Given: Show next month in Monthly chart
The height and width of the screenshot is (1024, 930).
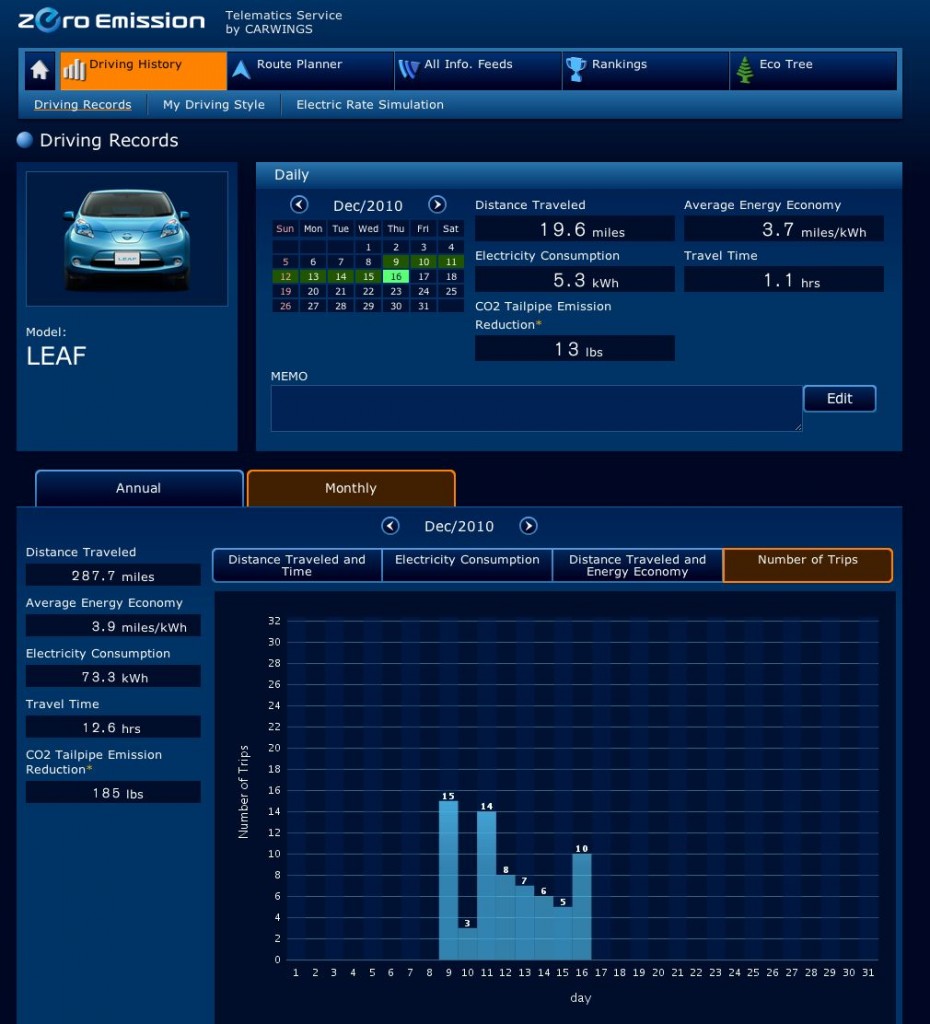Looking at the screenshot, I should (528, 526).
